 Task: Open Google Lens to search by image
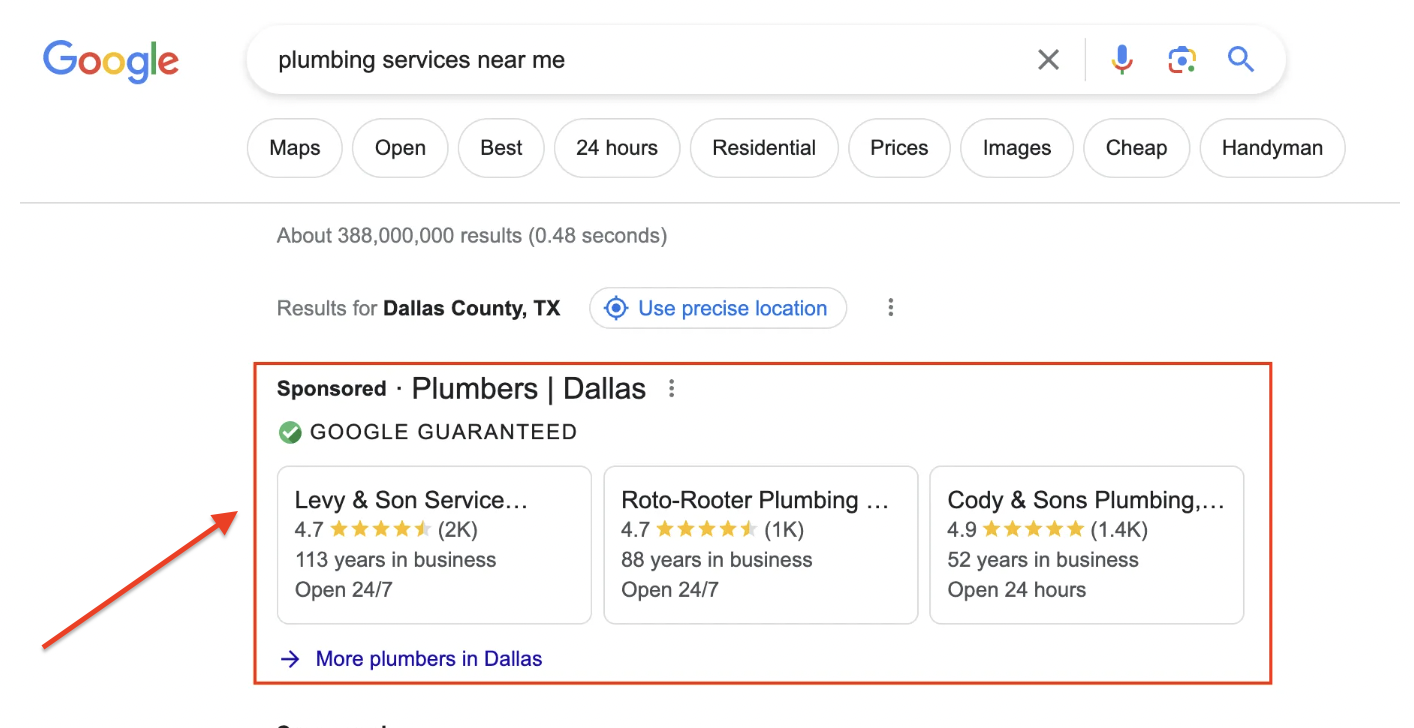point(1182,59)
